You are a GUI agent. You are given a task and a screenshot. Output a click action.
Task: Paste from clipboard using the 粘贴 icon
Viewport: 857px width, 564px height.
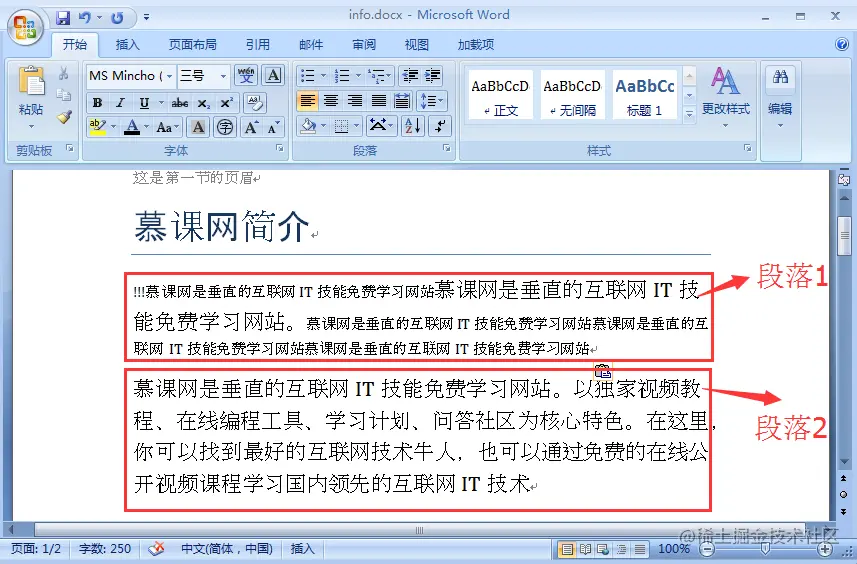(31, 81)
